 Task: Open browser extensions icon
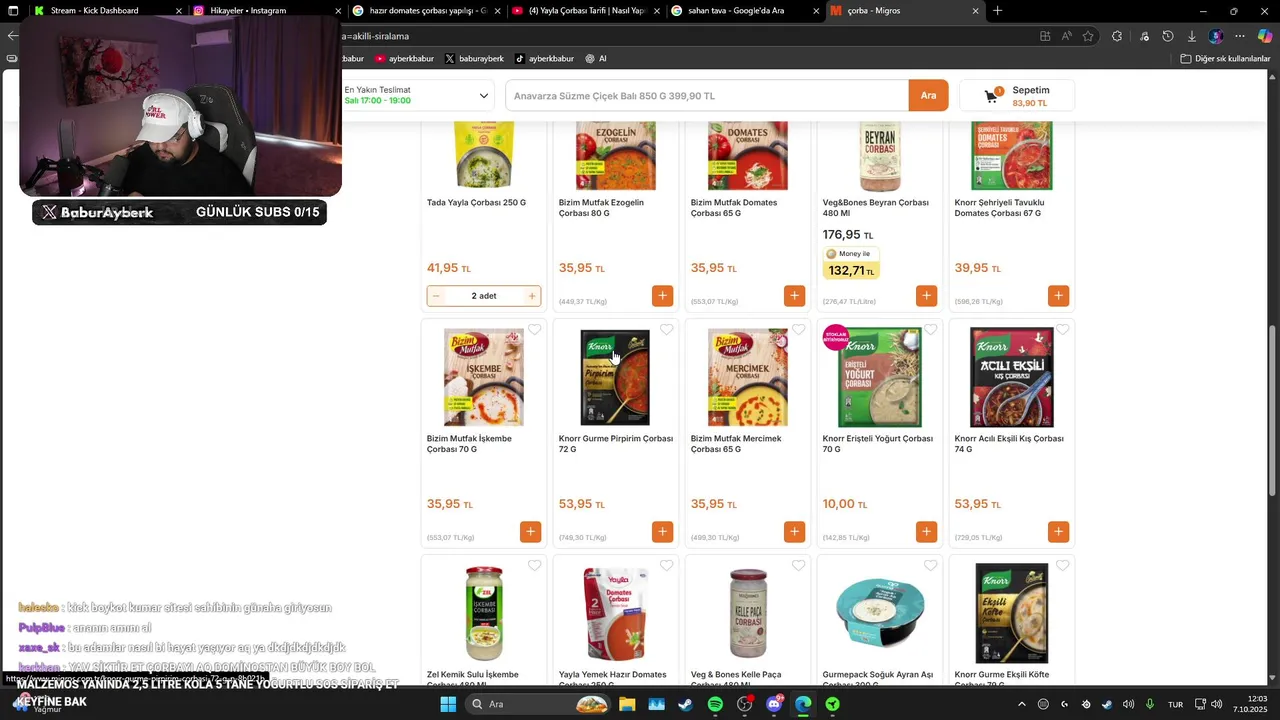click(x=1117, y=36)
